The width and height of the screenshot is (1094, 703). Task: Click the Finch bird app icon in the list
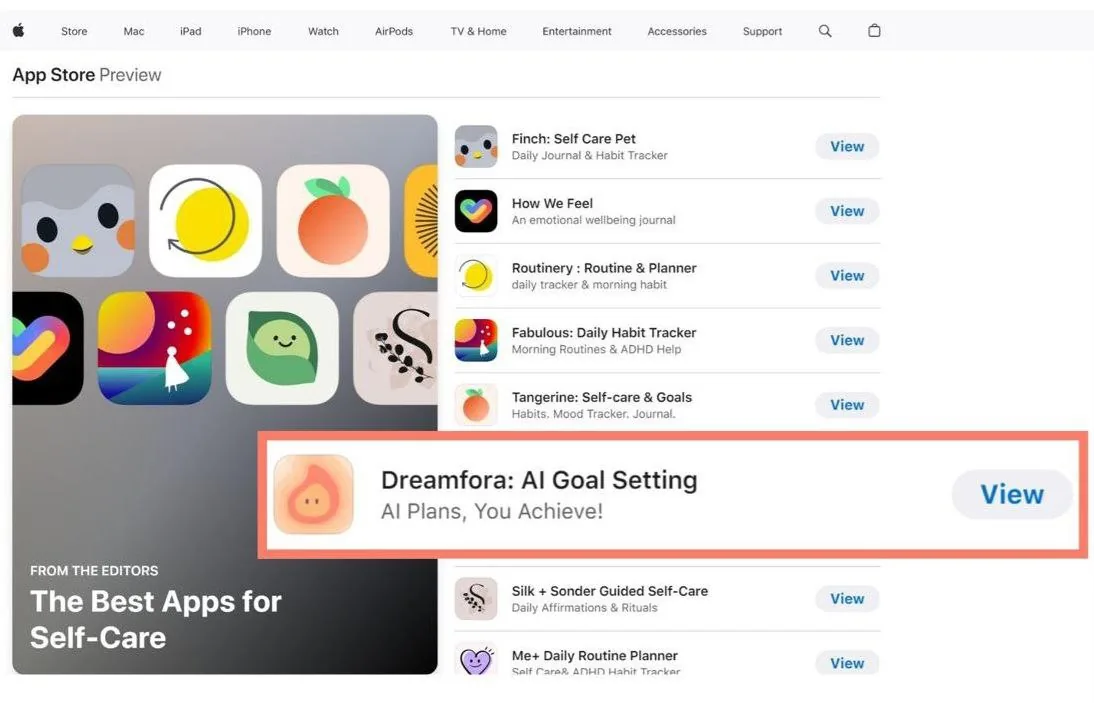476,146
